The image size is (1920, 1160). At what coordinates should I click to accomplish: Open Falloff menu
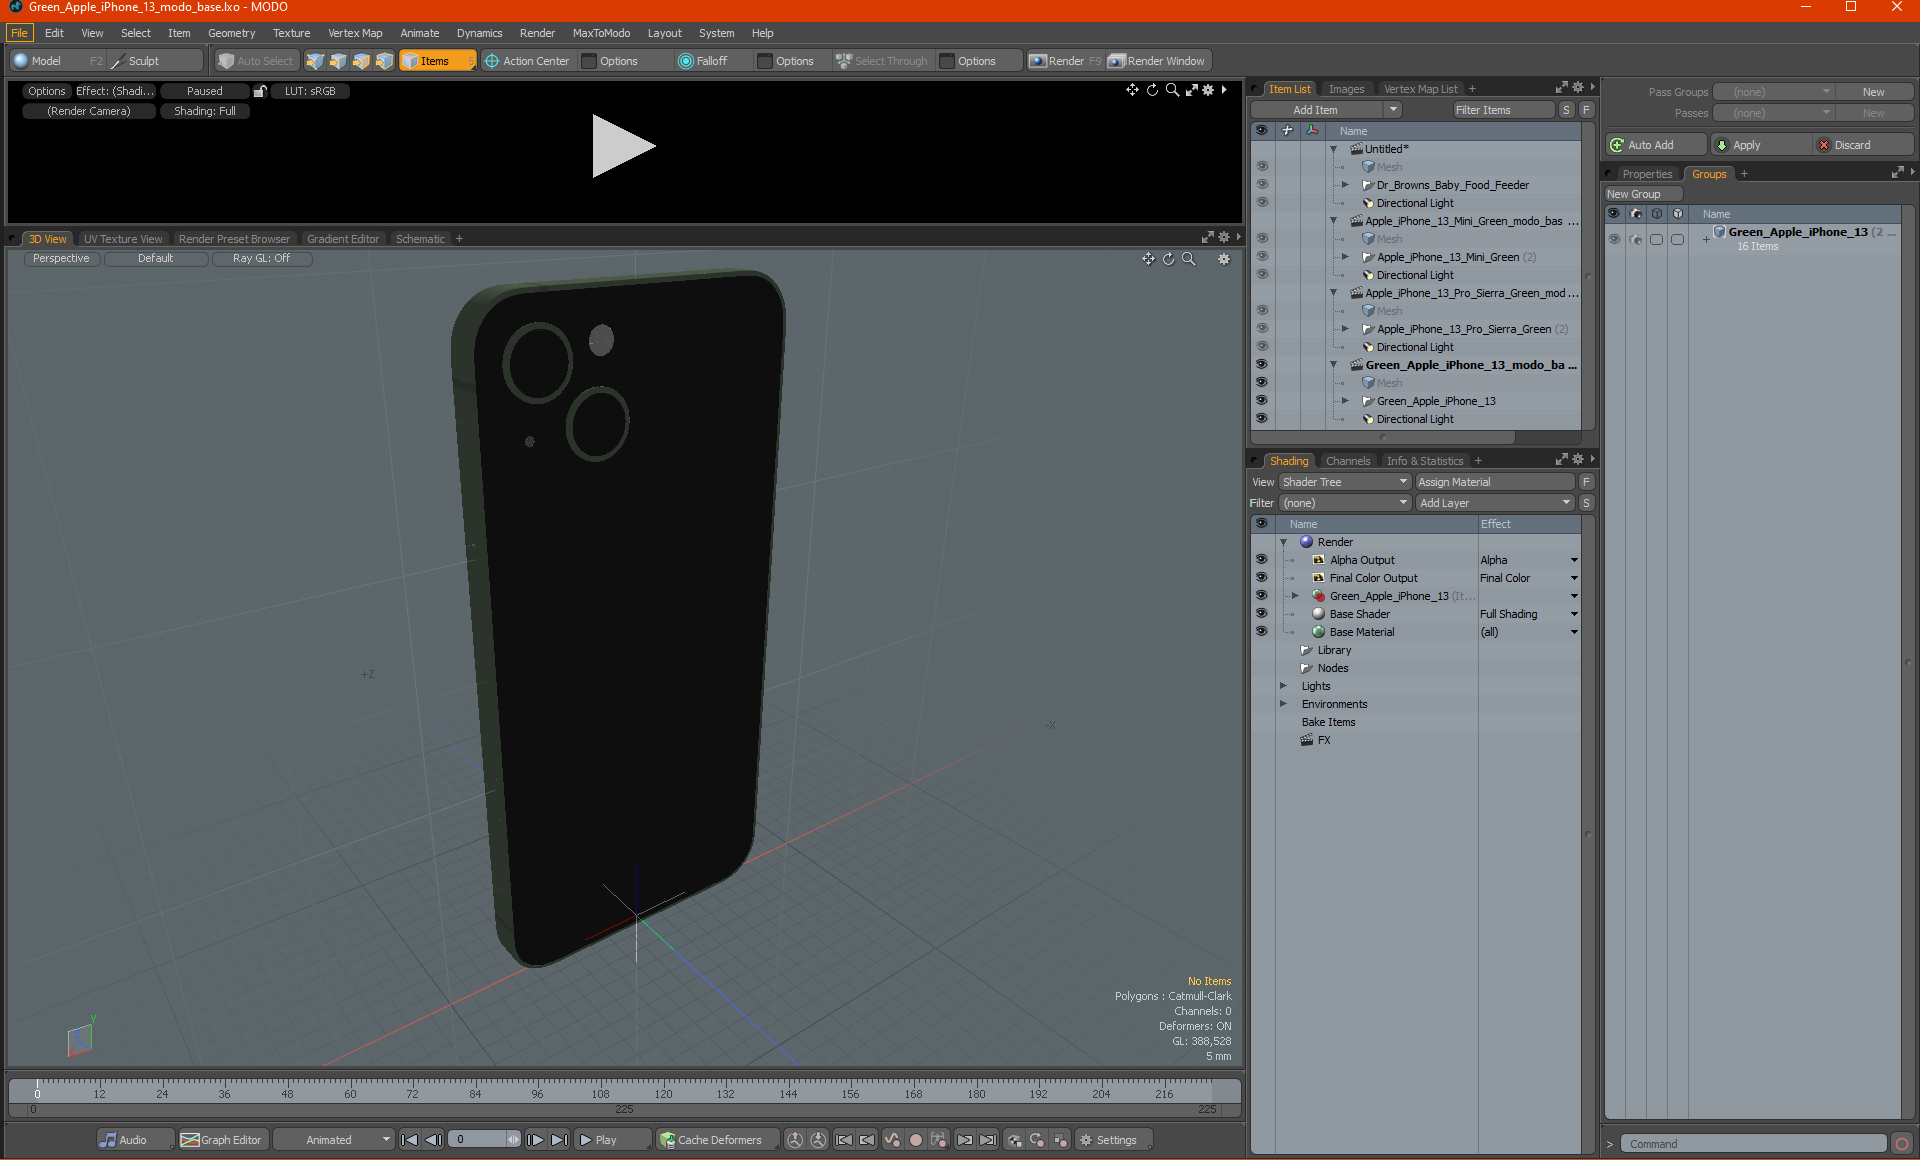[712, 61]
